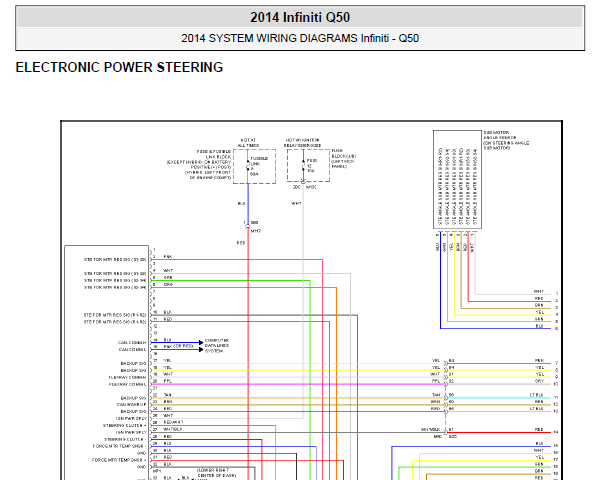Click the "ORG" wire label at pin 6
Image resolution: width=605 pixels, height=480 pixels.
pos(168,284)
